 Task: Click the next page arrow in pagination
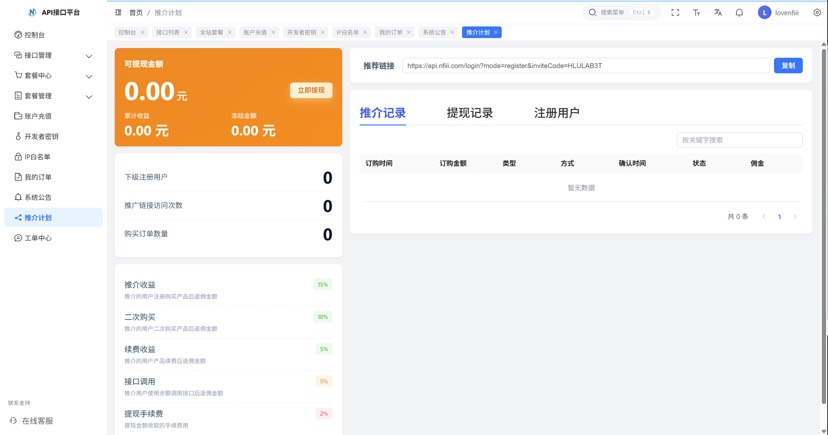coord(795,217)
